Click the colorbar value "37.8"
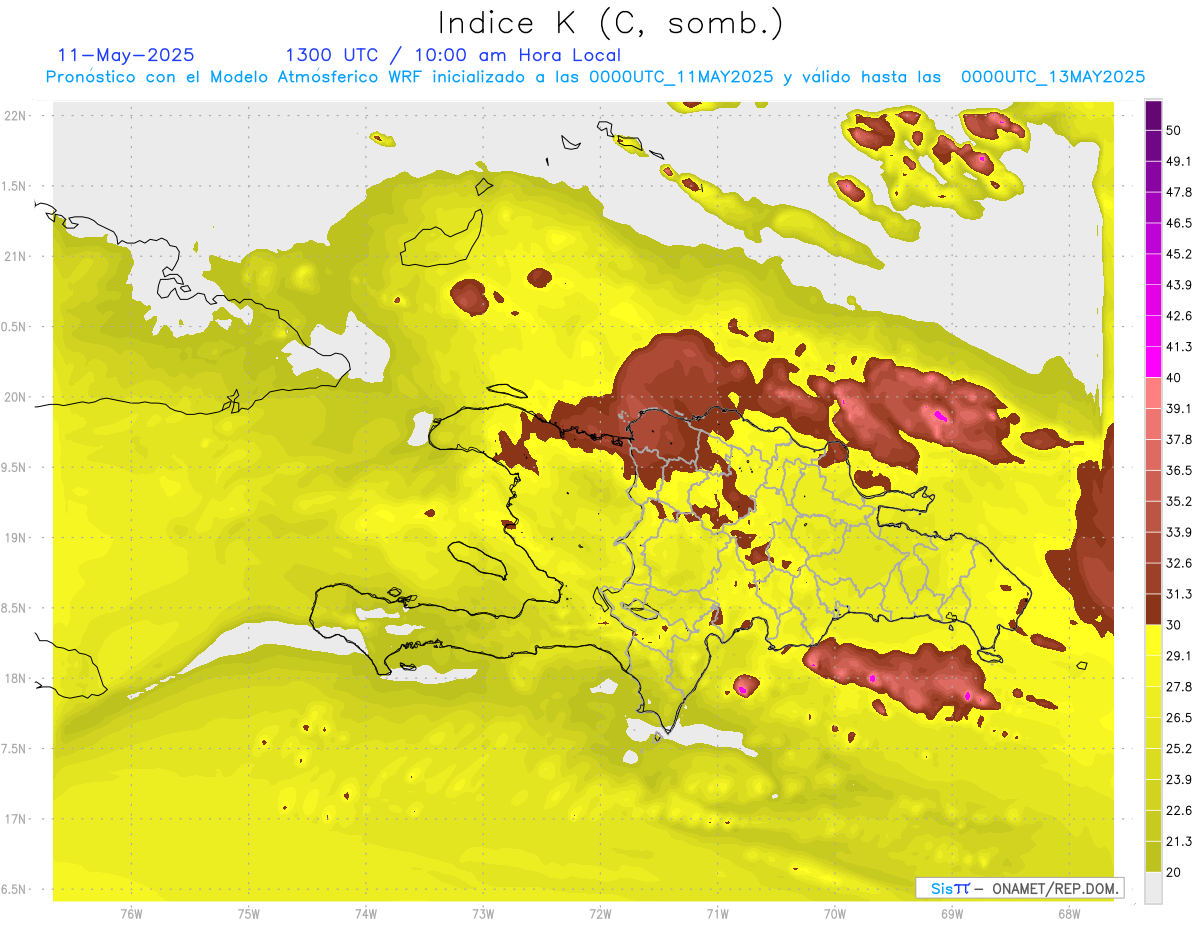The width and height of the screenshot is (1200, 927). pyautogui.click(x=1178, y=439)
